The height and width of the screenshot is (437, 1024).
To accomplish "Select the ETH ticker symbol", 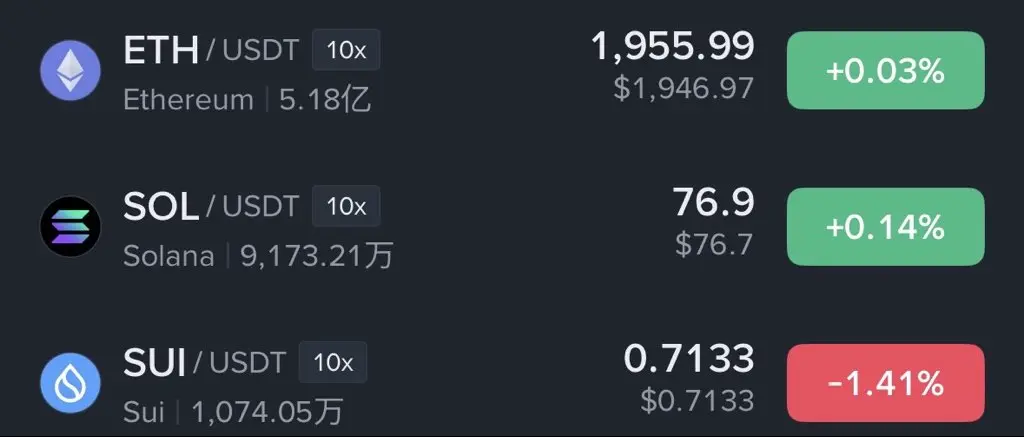I will (x=161, y=50).
